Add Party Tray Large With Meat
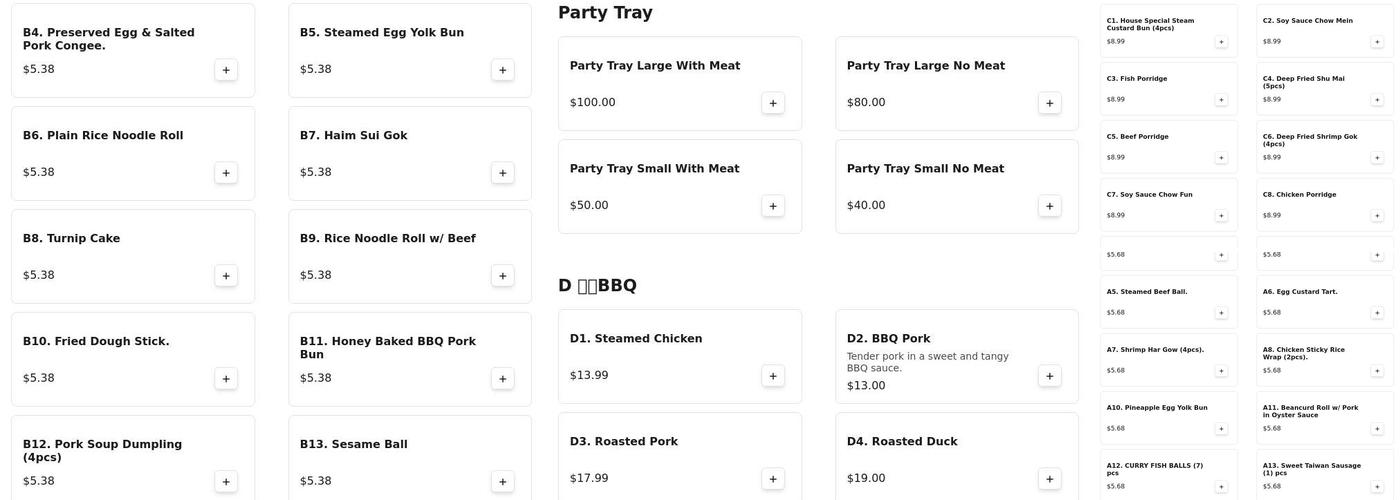 point(773,103)
